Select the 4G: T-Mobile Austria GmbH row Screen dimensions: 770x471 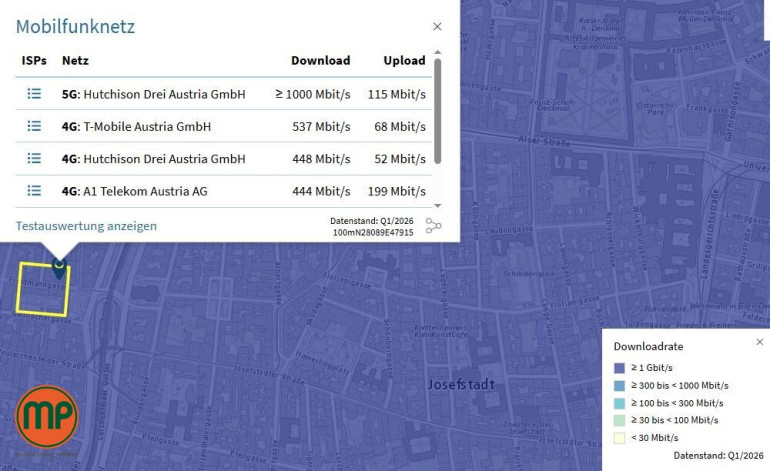tap(224, 126)
